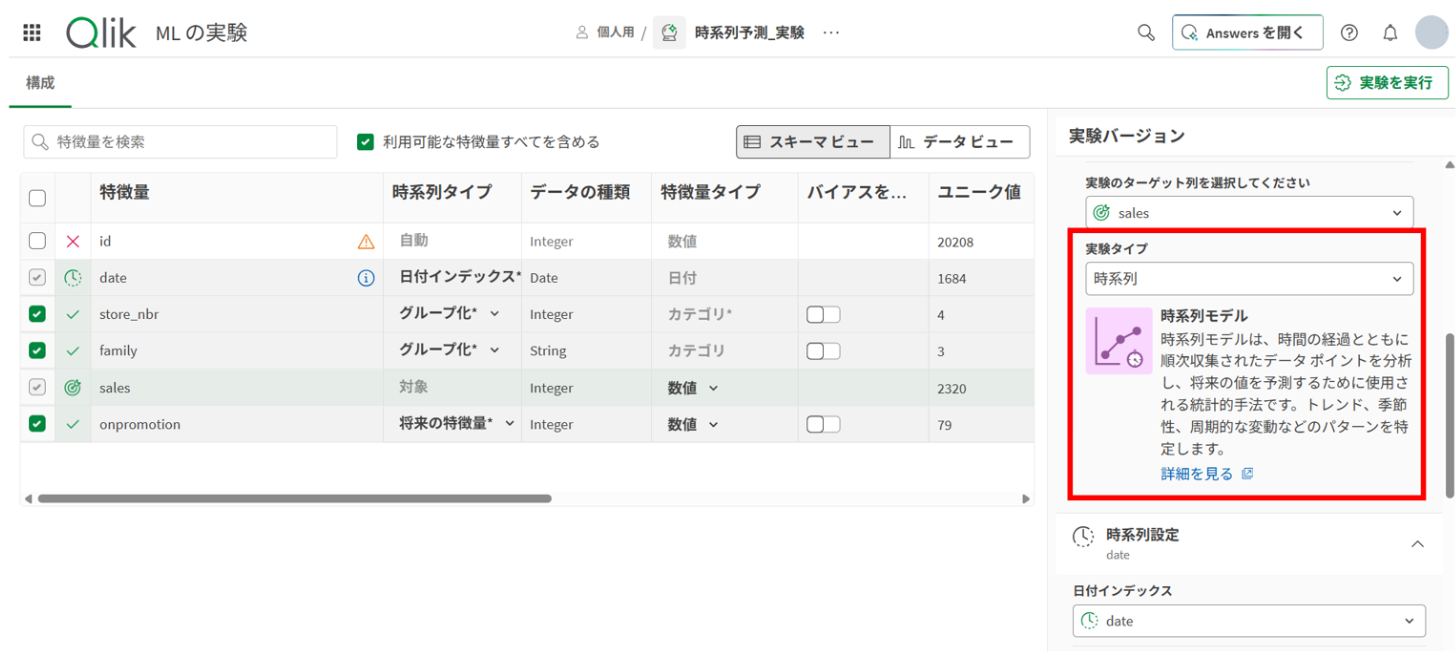Open 数値 feature type dropdown for onpromotion
The image size is (1456, 660).
point(693,424)
